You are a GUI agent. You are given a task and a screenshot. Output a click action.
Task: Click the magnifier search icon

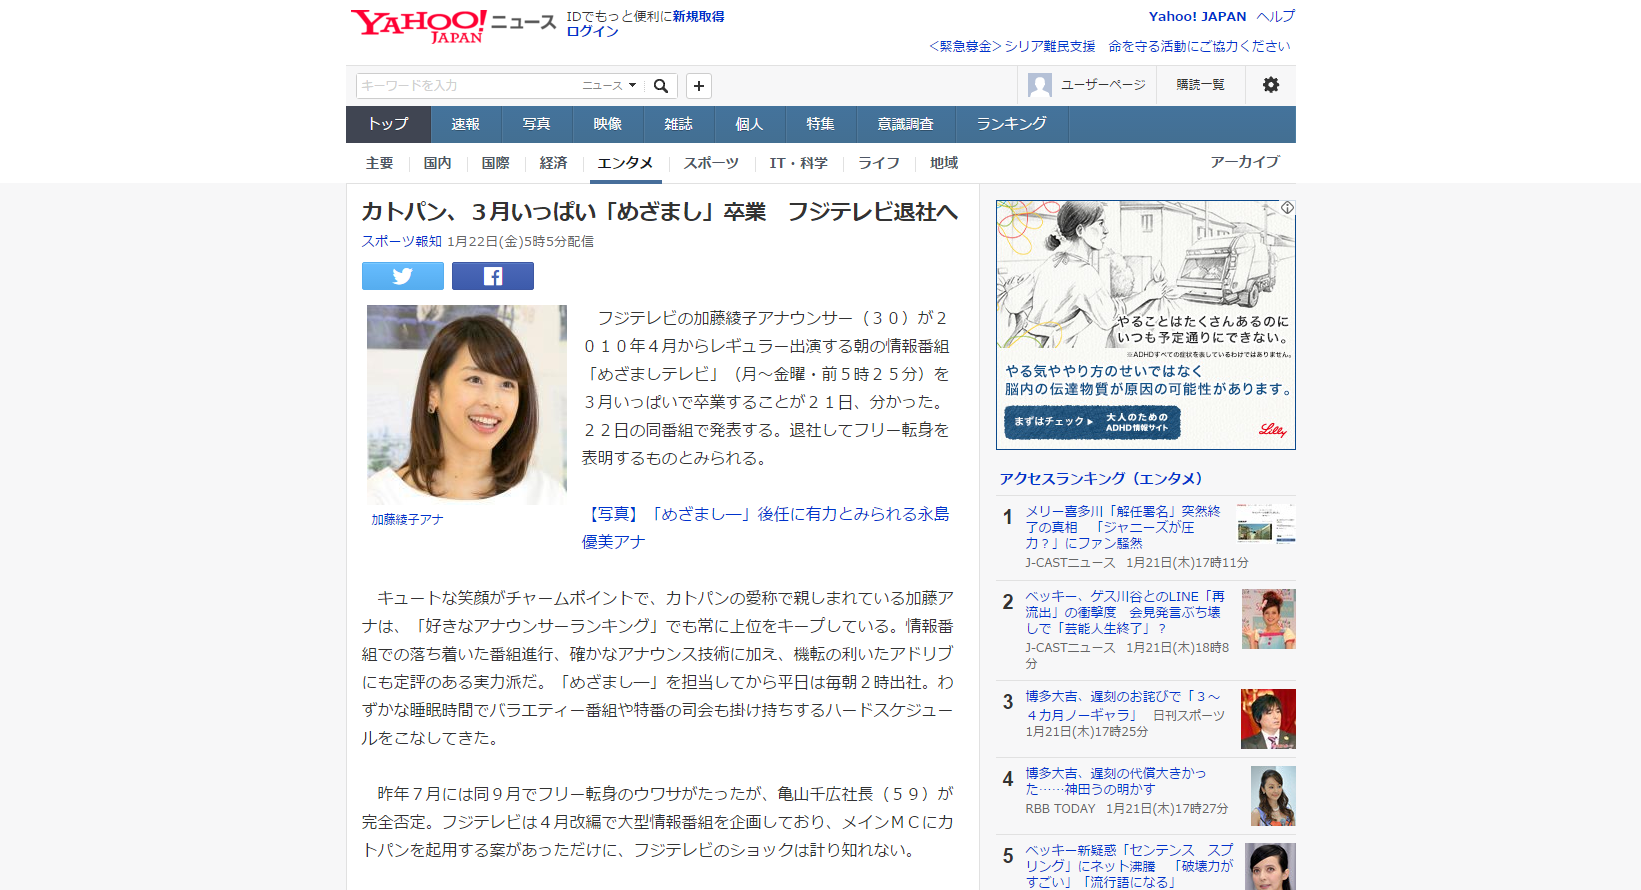coord(661,86)
